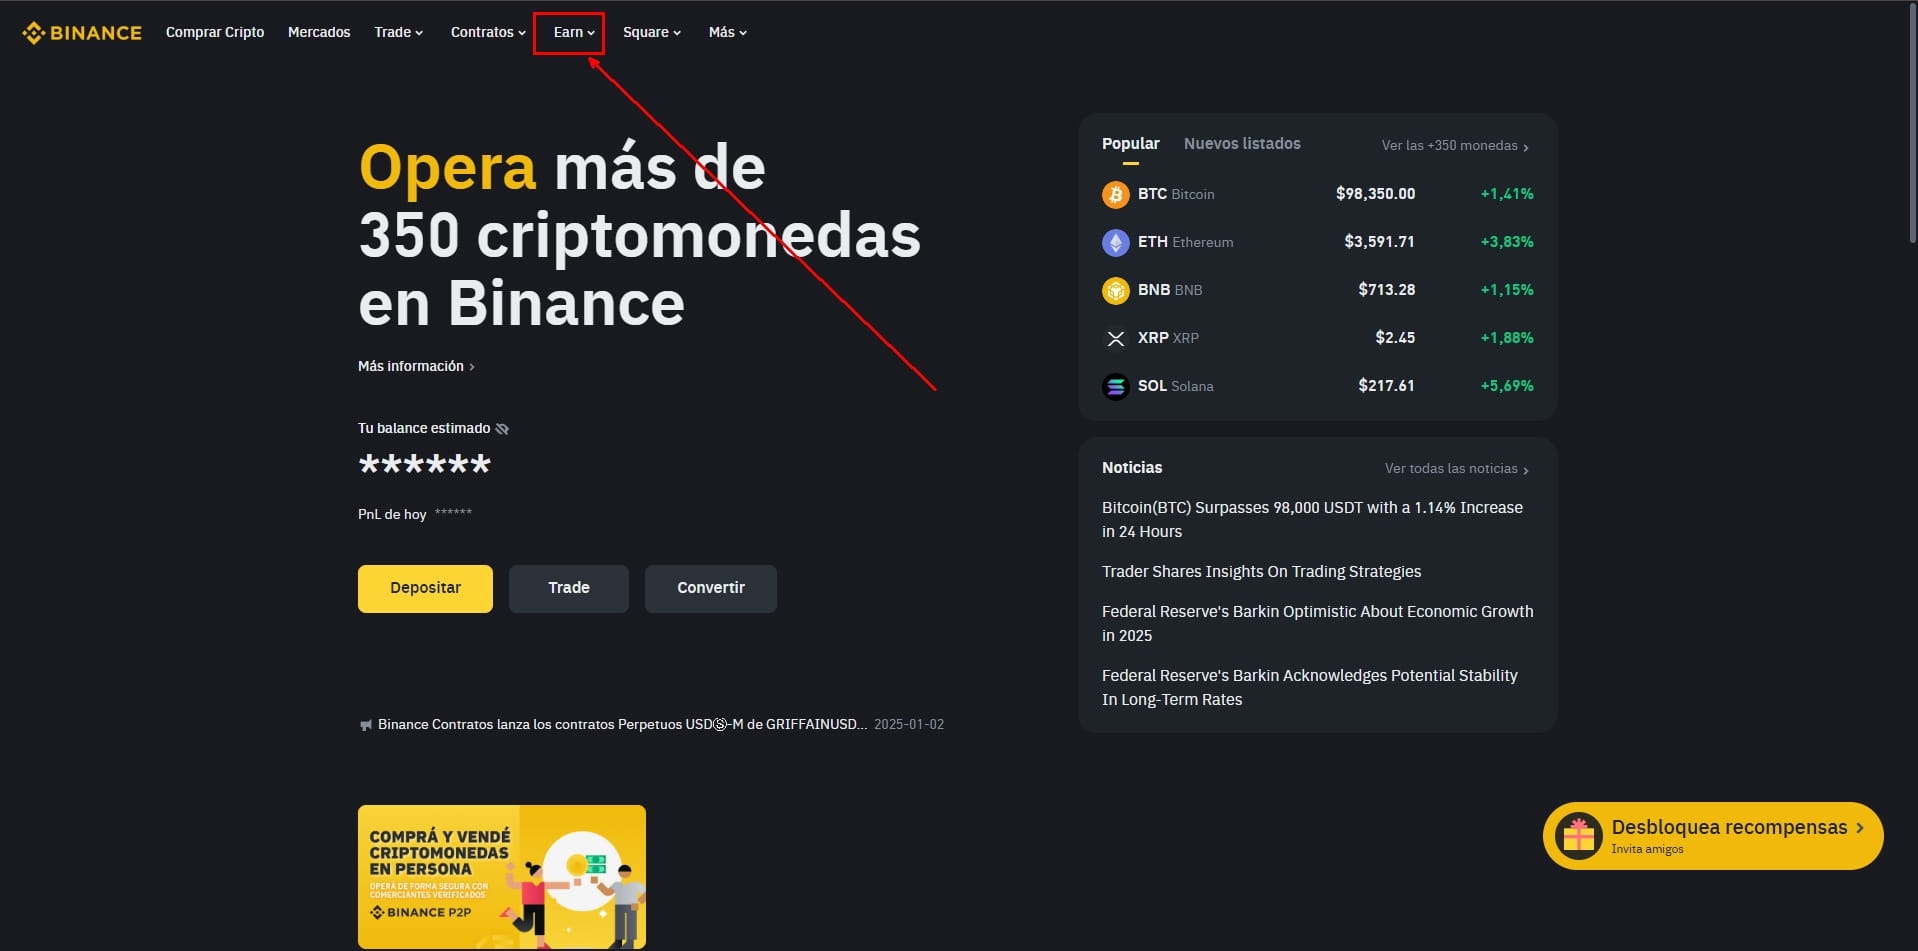
Task: Open Trader Shares Insights news item
Action: coord(1261,572)
